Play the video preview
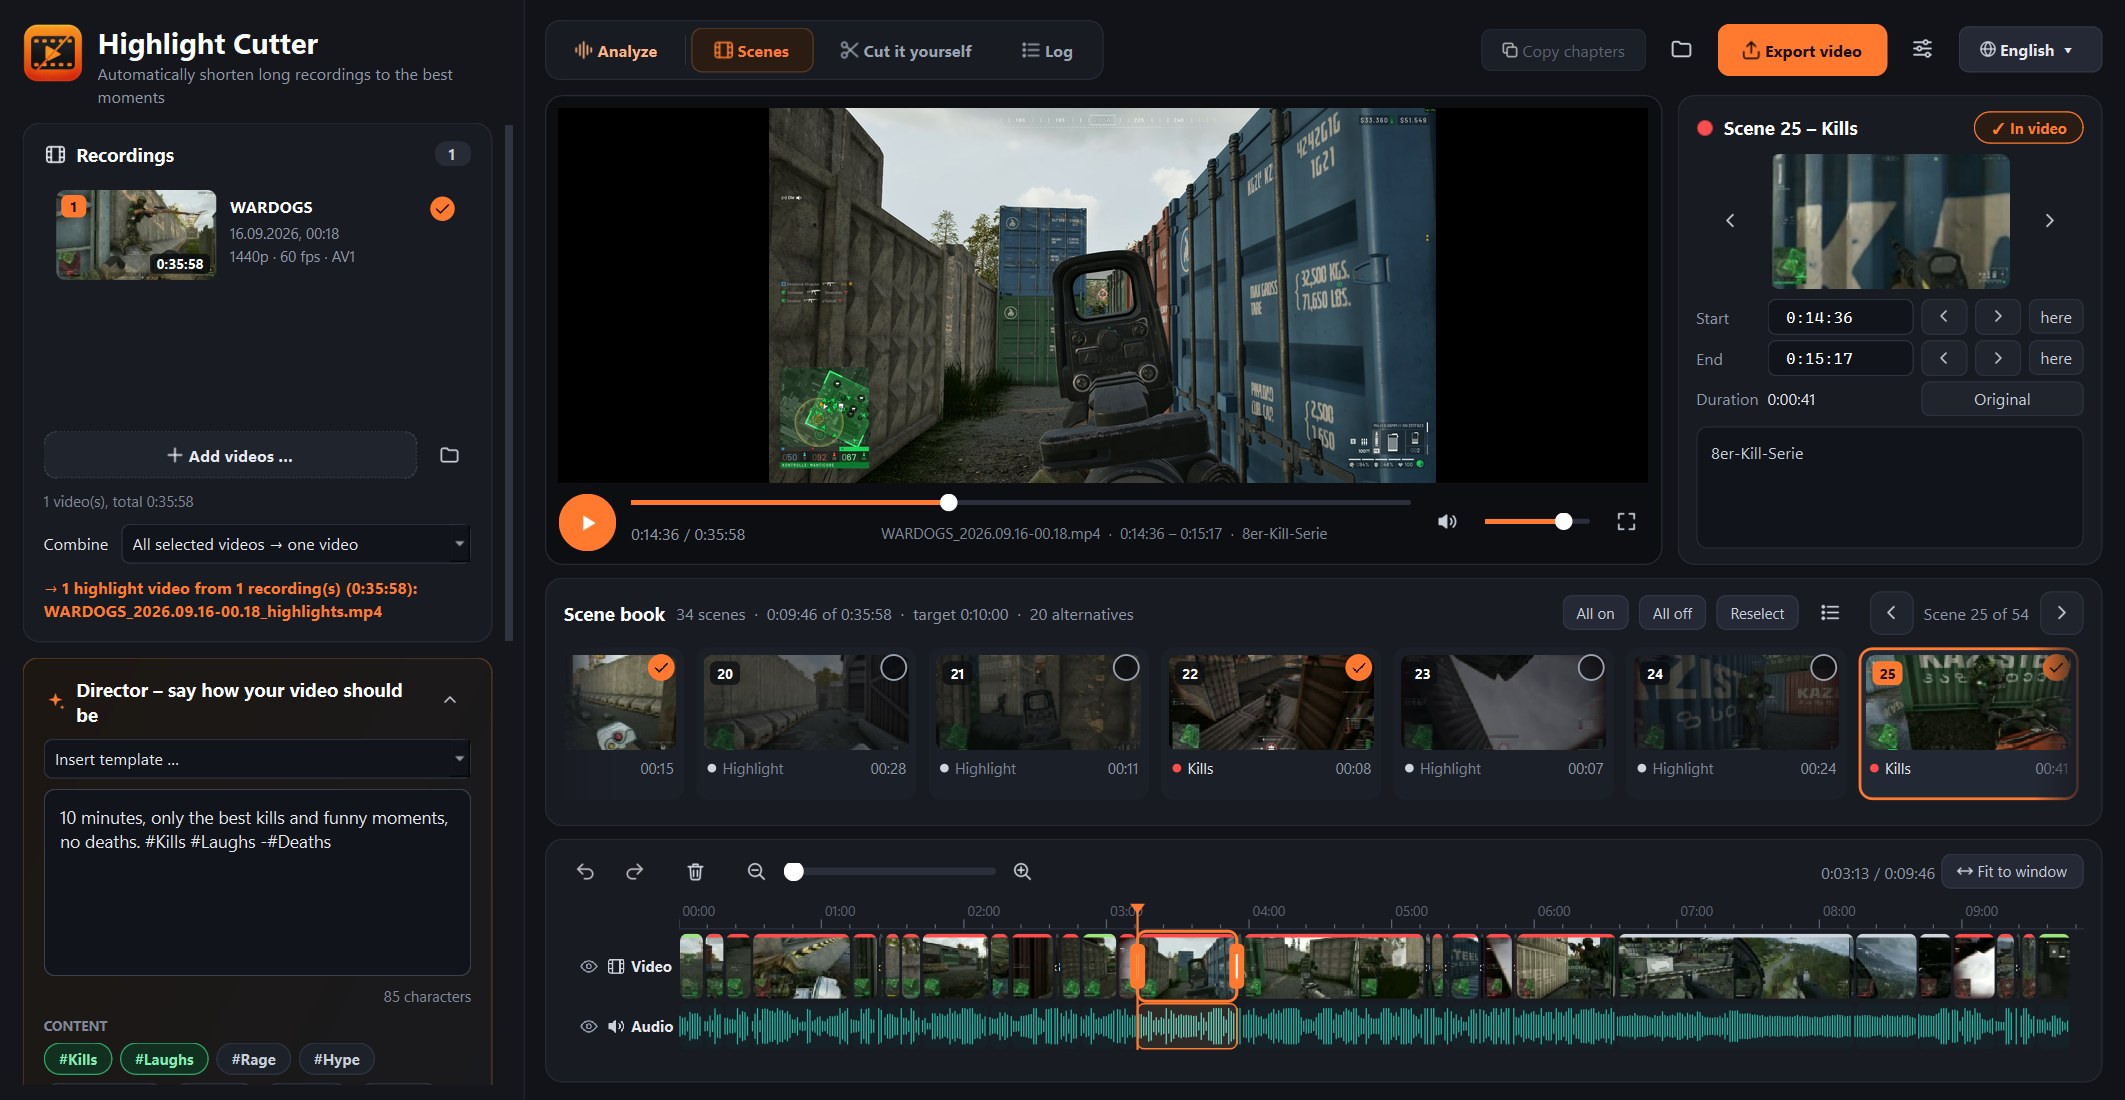This screenshot has width=2125, height=1100. tap(587, 522)
